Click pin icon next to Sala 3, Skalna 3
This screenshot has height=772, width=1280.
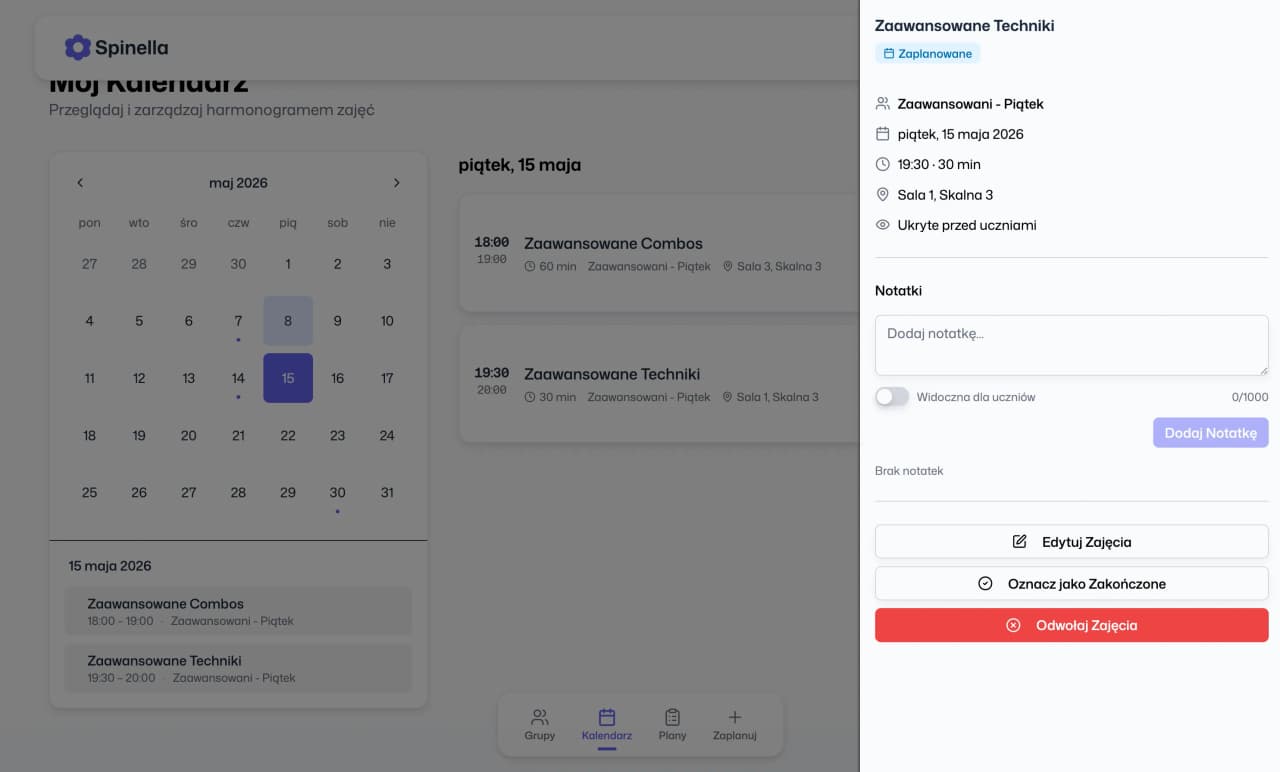[x=727, y=267]
